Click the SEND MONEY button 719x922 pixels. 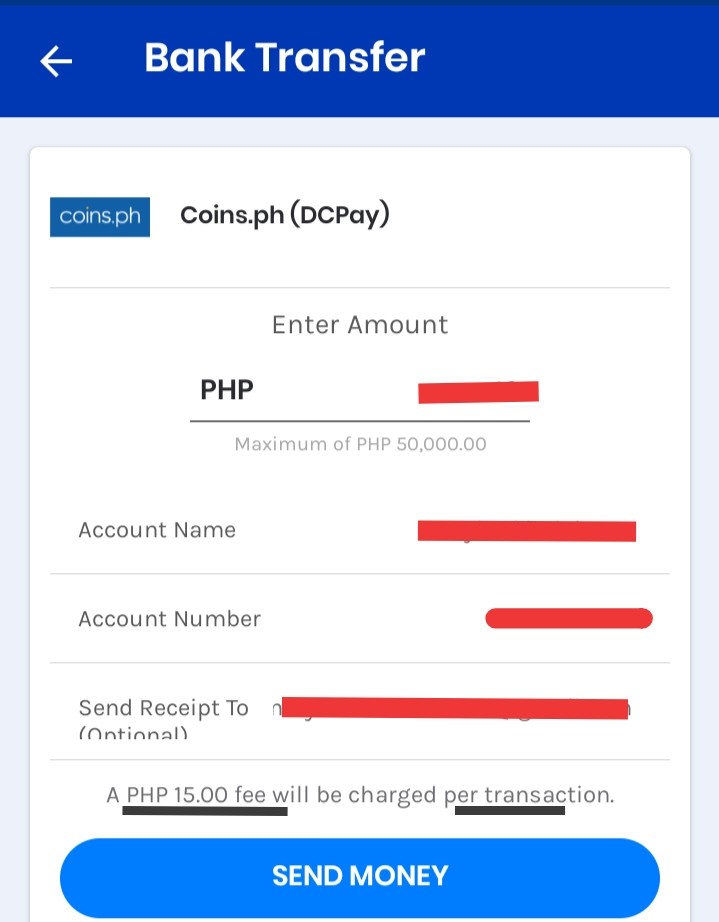[360, 877]
